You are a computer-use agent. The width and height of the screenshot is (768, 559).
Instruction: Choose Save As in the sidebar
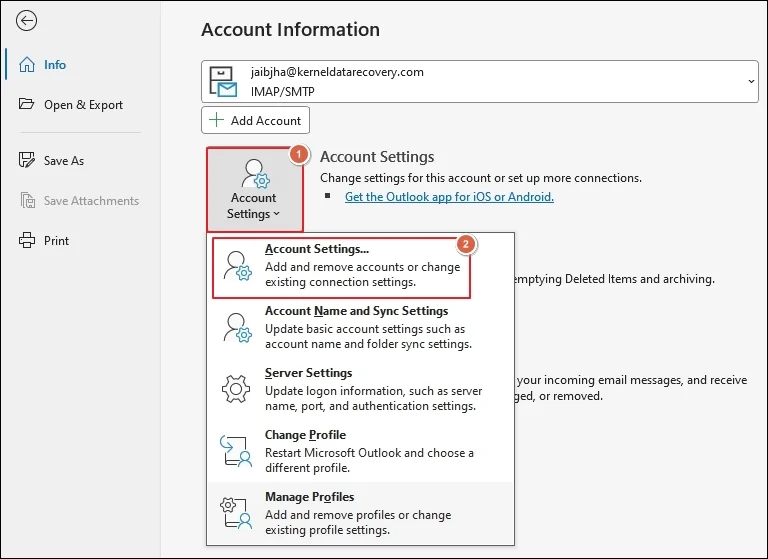(x=64, y=161)
